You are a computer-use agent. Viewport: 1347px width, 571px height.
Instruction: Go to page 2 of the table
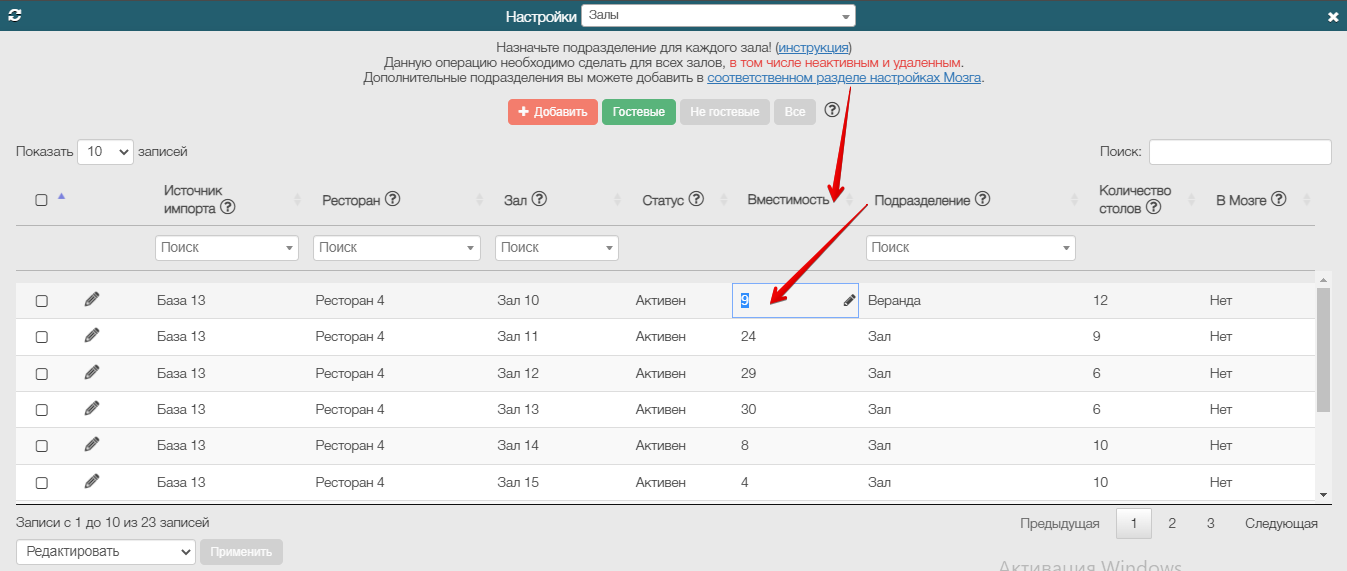click(x=1172, y=523)
